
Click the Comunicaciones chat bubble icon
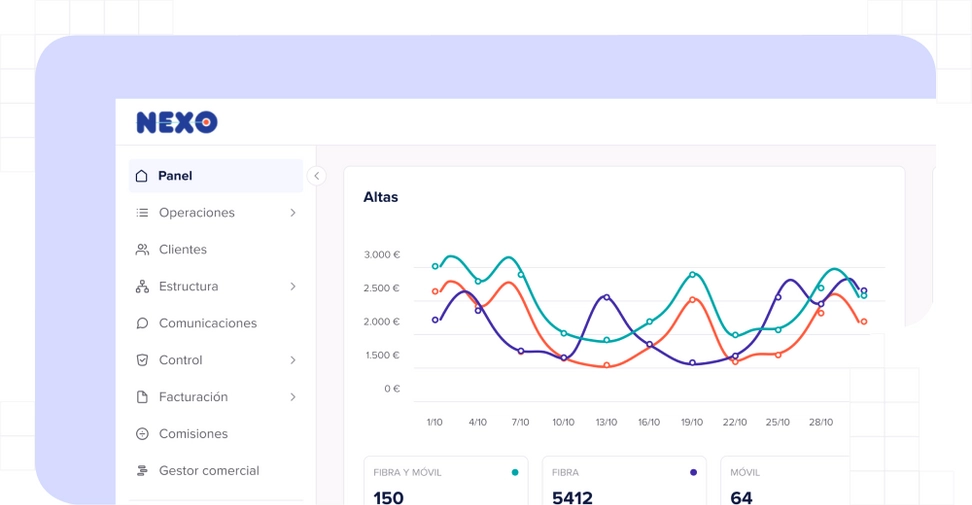(x=142, y=324)
